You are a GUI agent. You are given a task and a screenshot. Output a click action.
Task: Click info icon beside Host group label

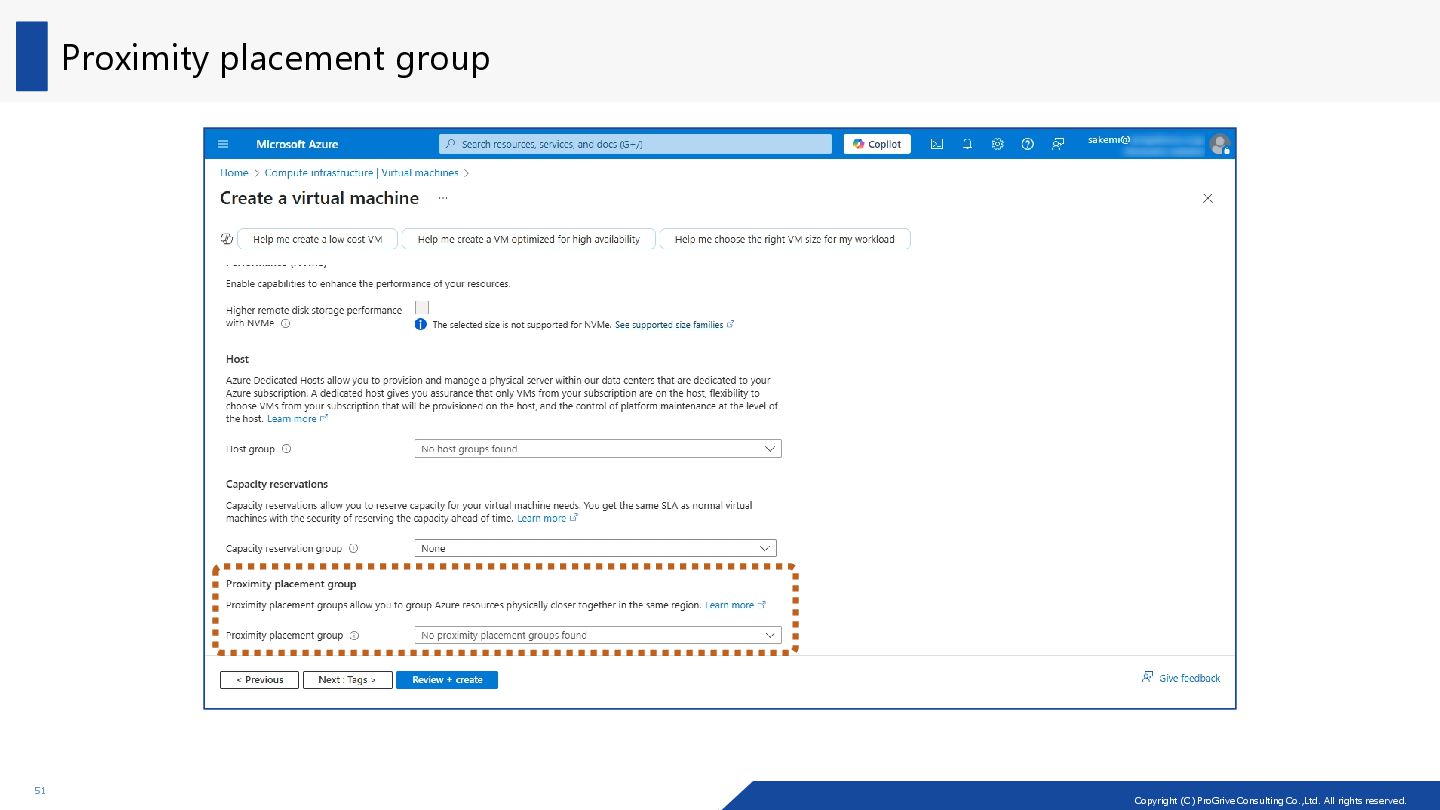pos(286,449)
